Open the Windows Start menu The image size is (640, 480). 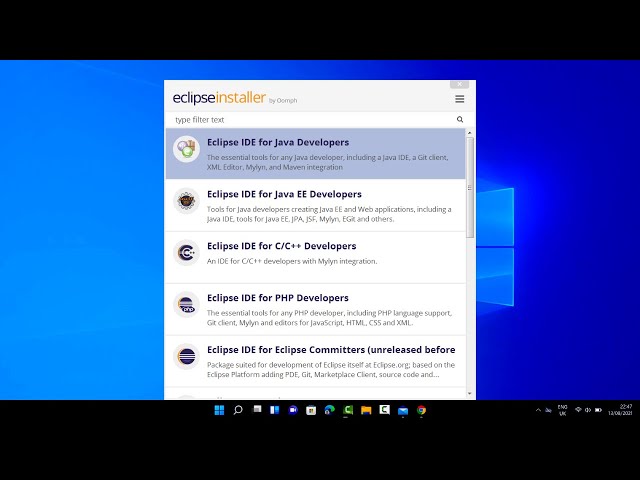coord(219,410)
